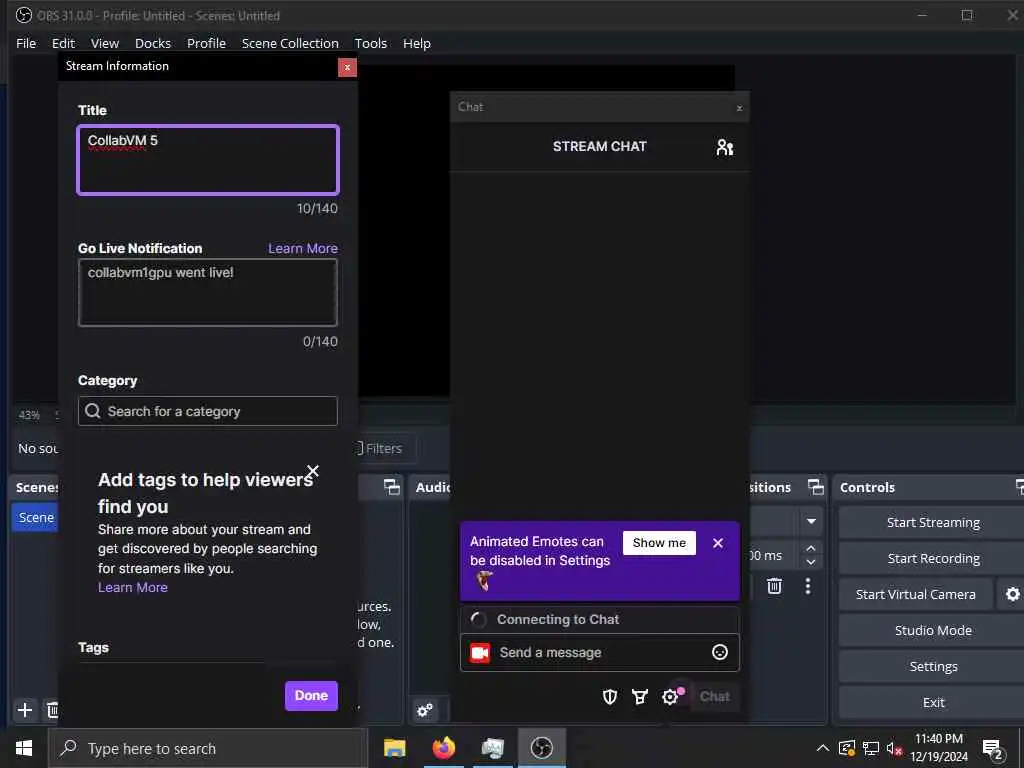Open the notification center icon
Viewport: 1024px width, 768px height.
[x=993, y=749]
